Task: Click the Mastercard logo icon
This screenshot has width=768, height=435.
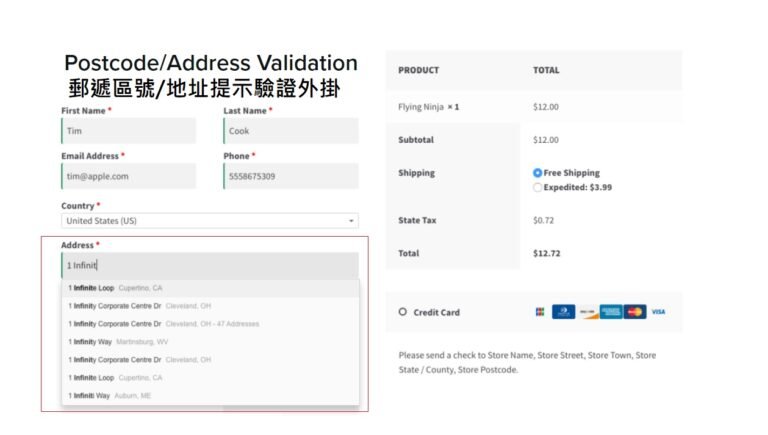Action: pyautogui.click(x=635, y=312)
